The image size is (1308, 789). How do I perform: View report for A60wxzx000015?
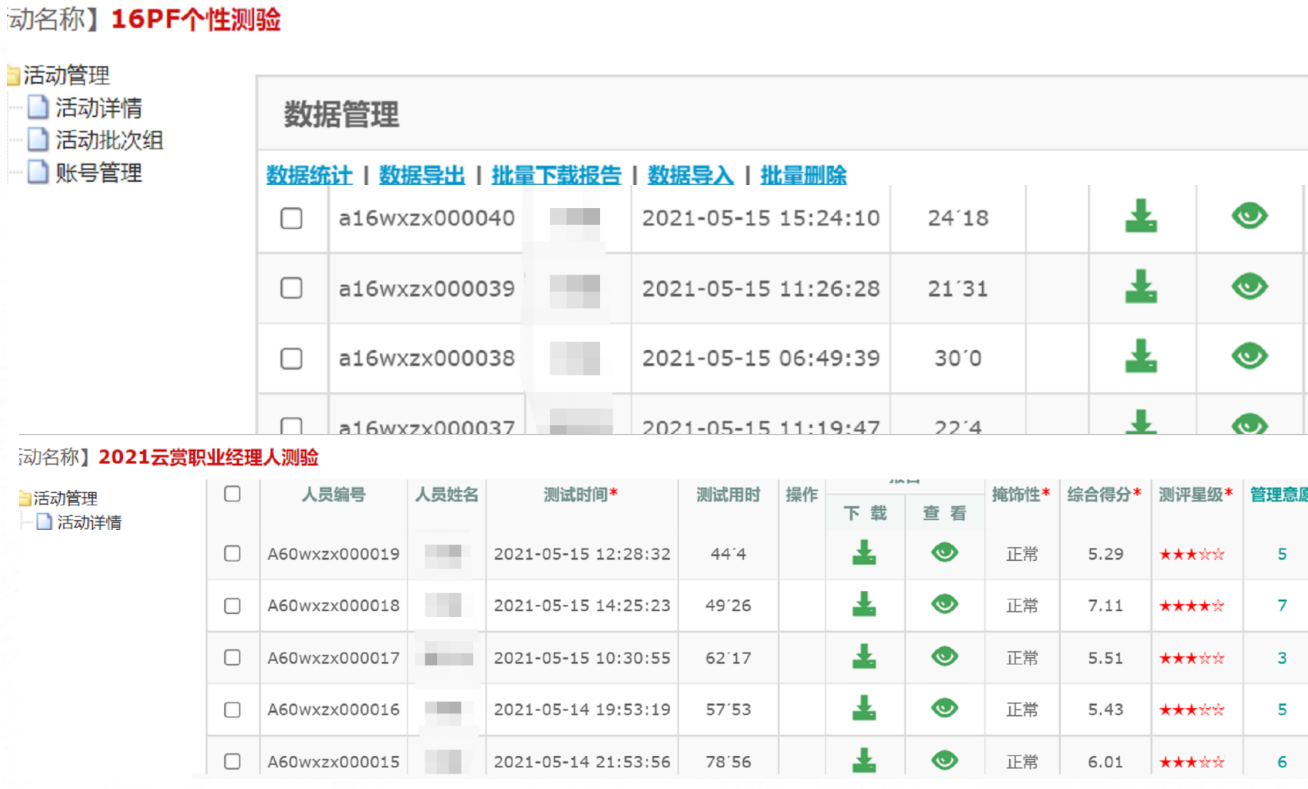(944, 760)
